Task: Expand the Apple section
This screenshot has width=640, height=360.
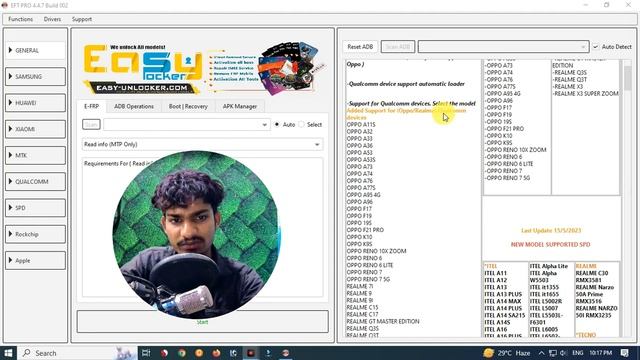Action: click(35, 260)
